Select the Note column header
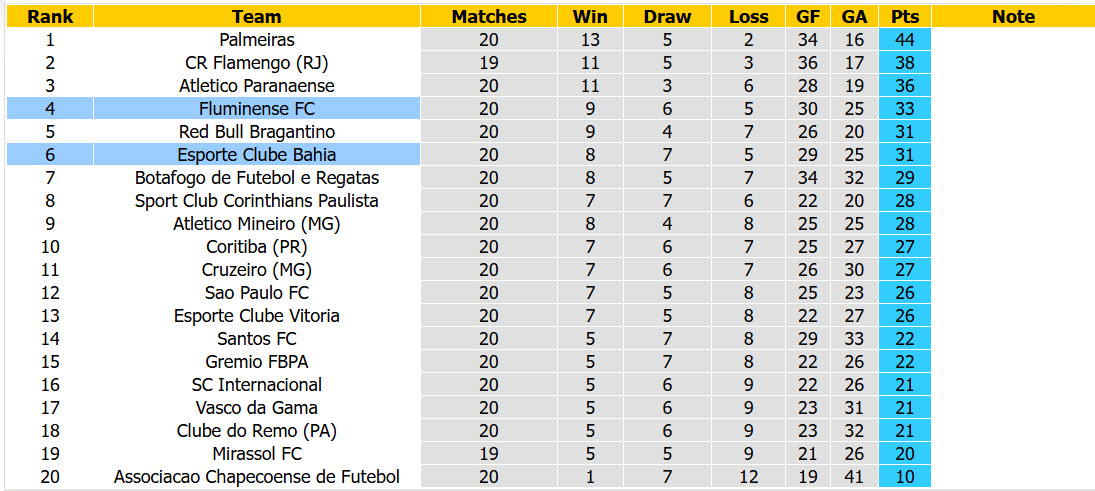 click(1013, 17)
